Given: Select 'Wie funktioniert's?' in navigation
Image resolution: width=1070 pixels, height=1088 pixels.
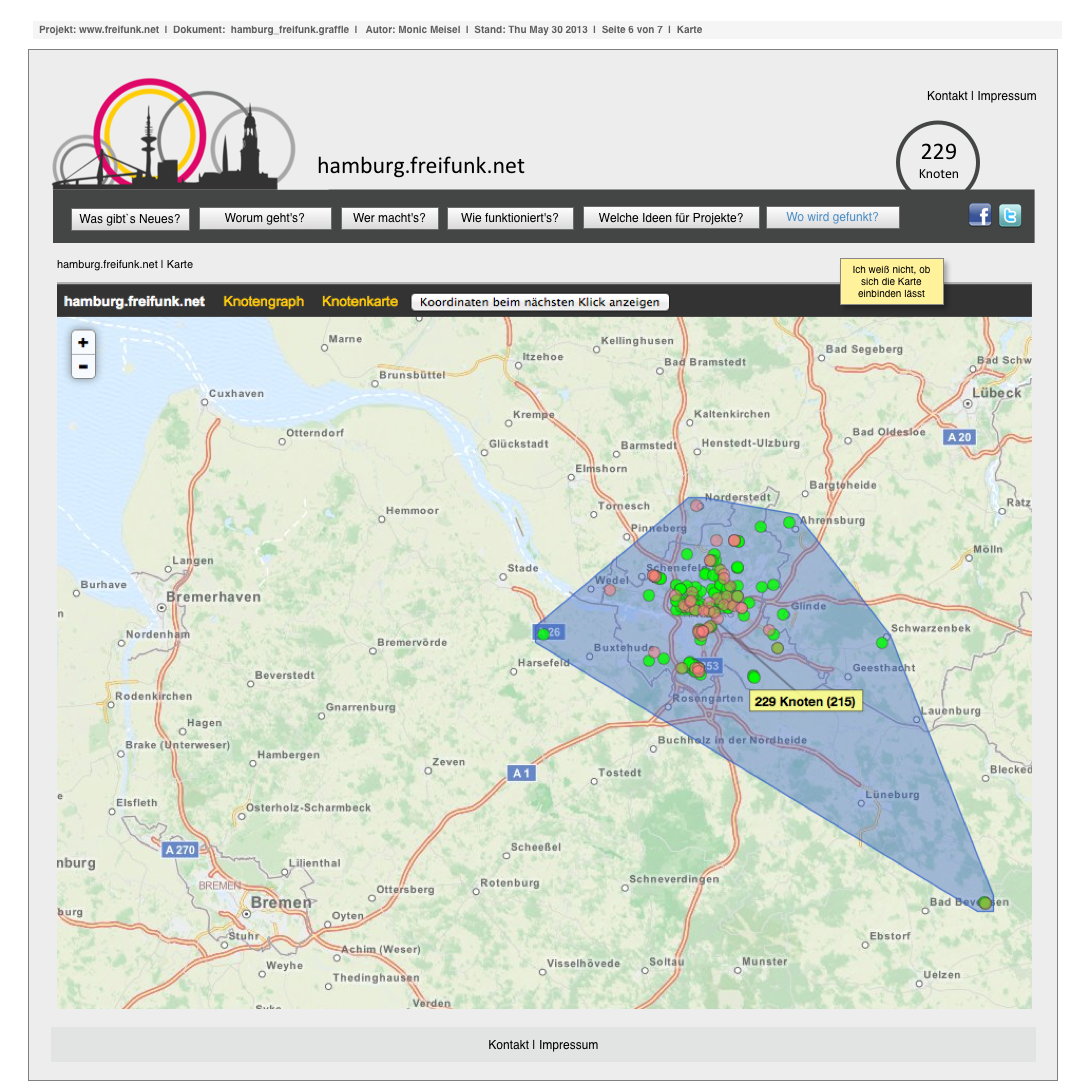Looking at the screenshot, I should click(x=510, y=218).
